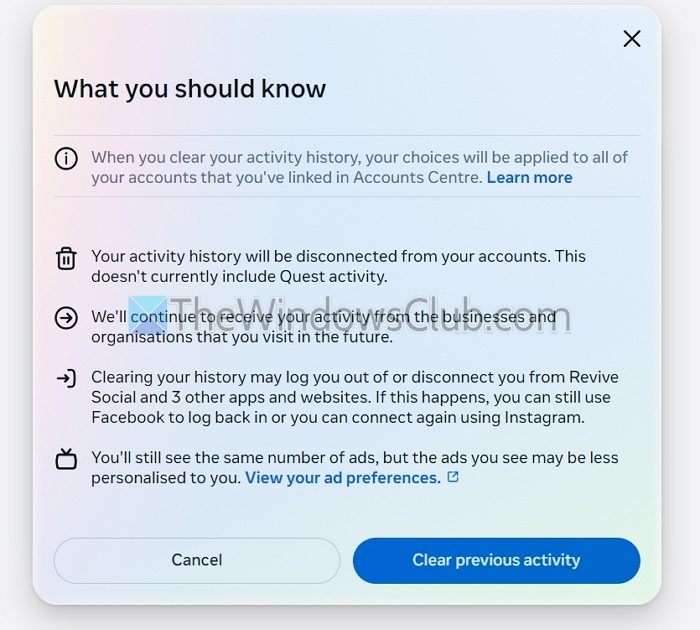Open the Learn more link
The height and width of the screenshot is (630, 700).
pyautogui.click(x=529, y=177)
